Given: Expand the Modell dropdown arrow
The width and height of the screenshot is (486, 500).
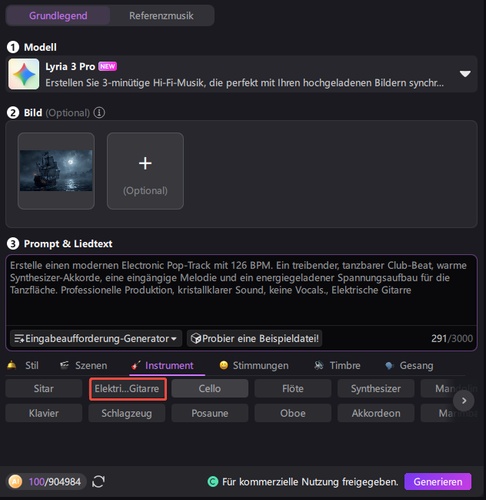Looking at the screenshot, I should tap(465, 74).
